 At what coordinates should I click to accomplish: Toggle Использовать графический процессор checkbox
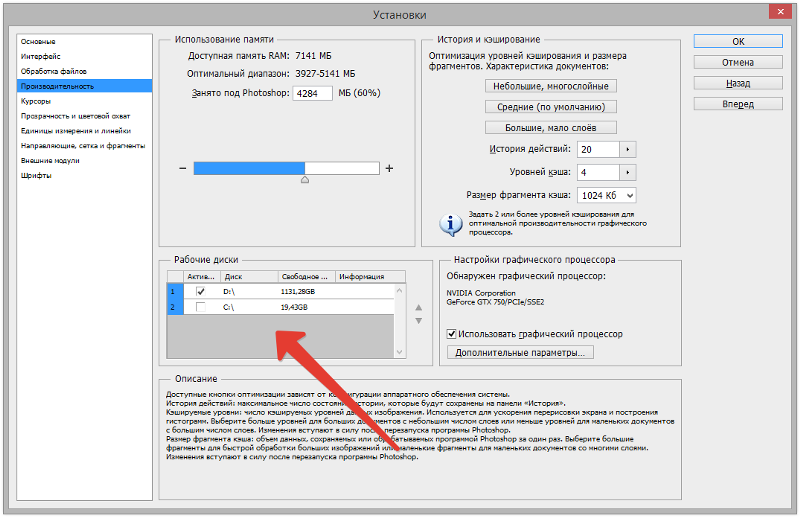click(451, 334)
